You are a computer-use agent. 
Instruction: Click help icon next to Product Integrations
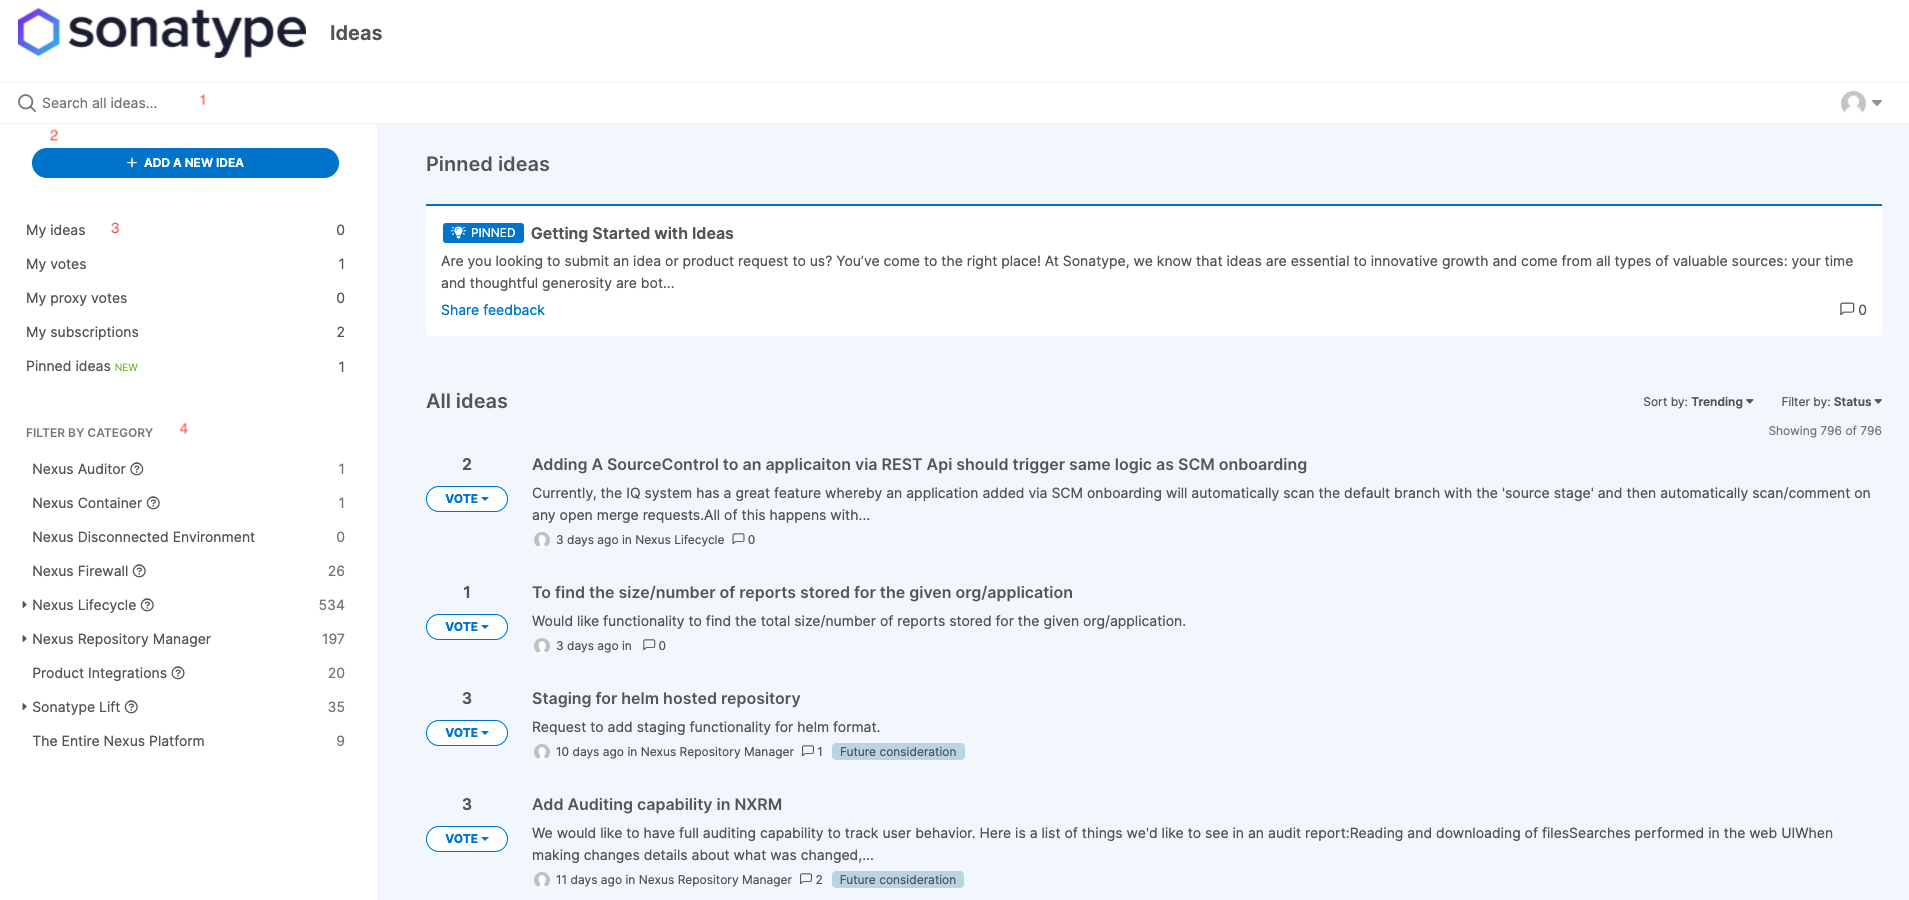point(178,673)
